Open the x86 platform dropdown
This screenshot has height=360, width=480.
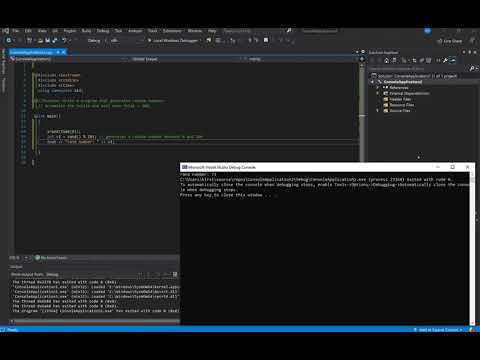127,41
